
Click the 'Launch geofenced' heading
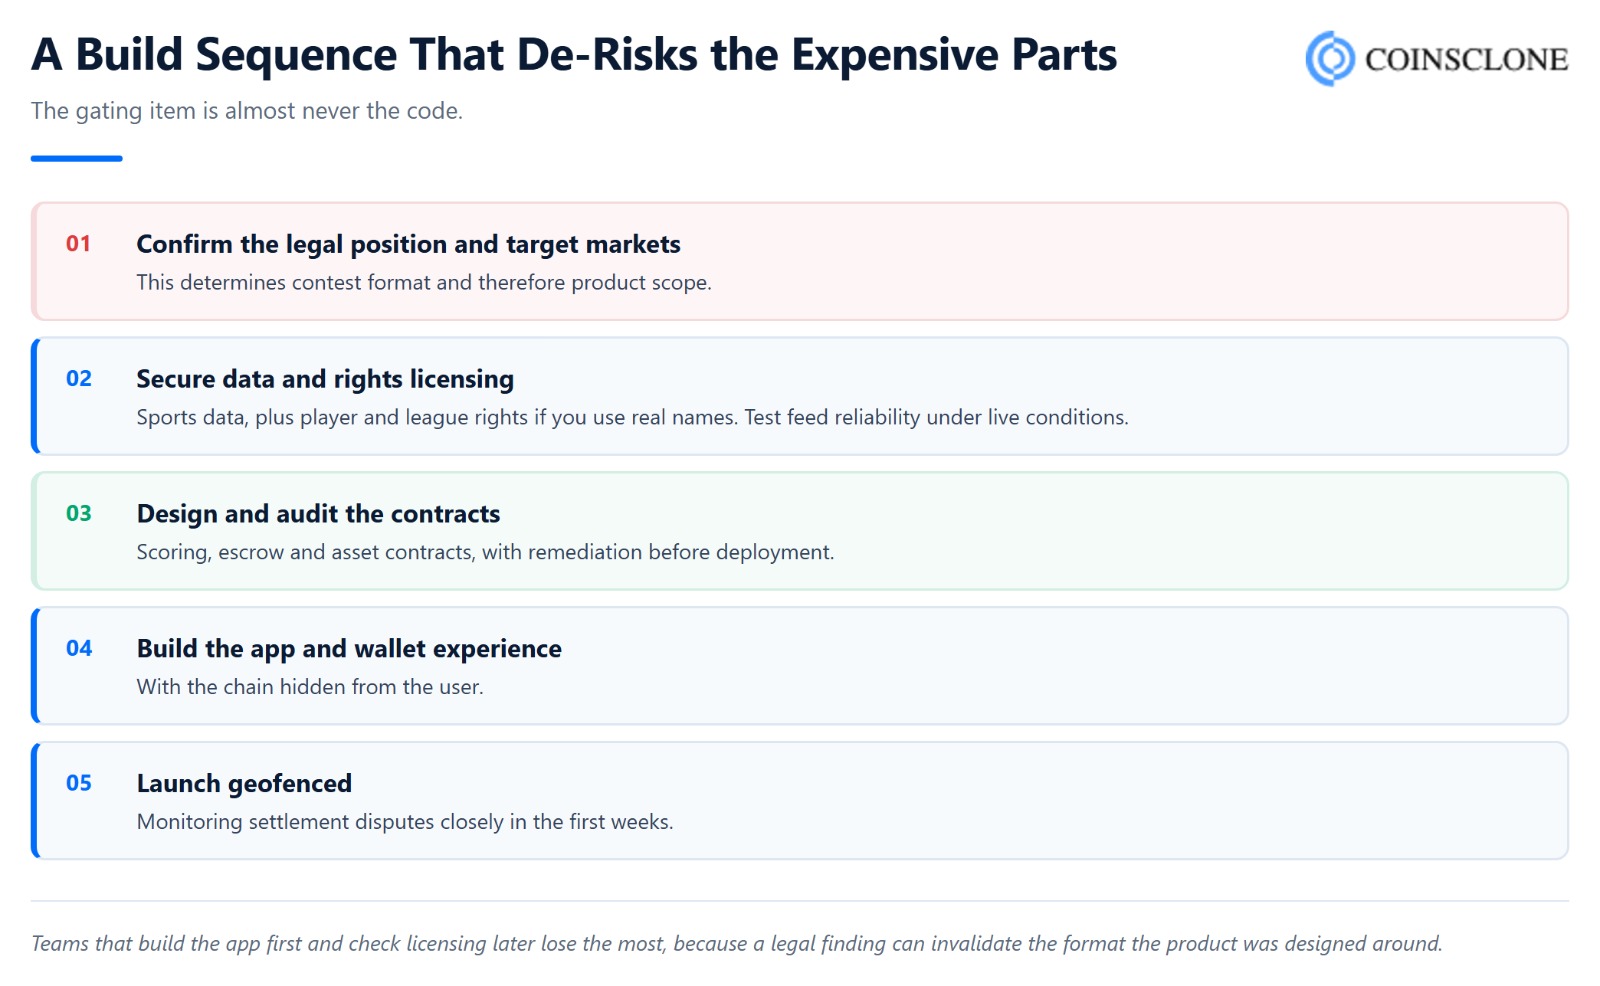point(244,783)
